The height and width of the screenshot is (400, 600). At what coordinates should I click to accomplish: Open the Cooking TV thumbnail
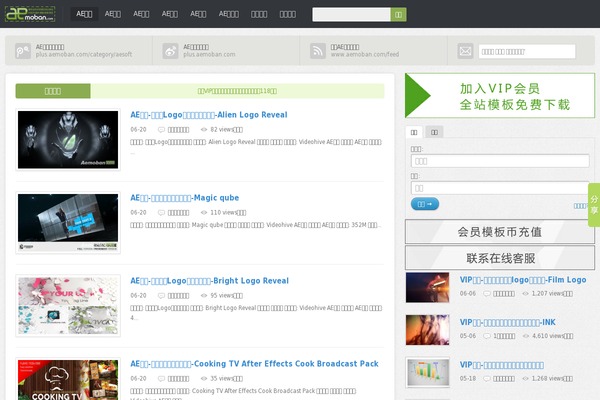(x=68, y=379)
